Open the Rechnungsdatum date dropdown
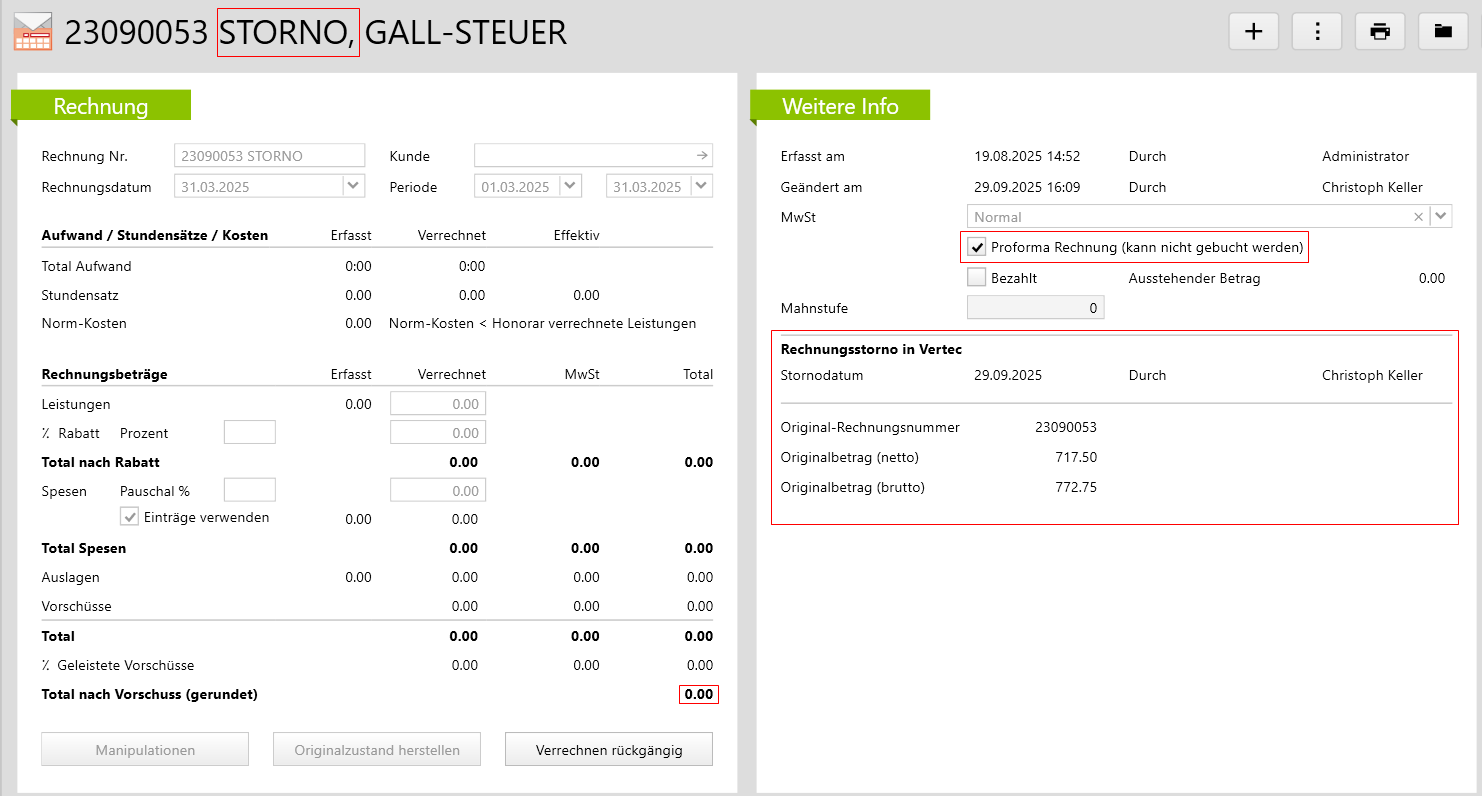Image resolution: width=1482 pixels, height=796 pixels. coord(354,186)
